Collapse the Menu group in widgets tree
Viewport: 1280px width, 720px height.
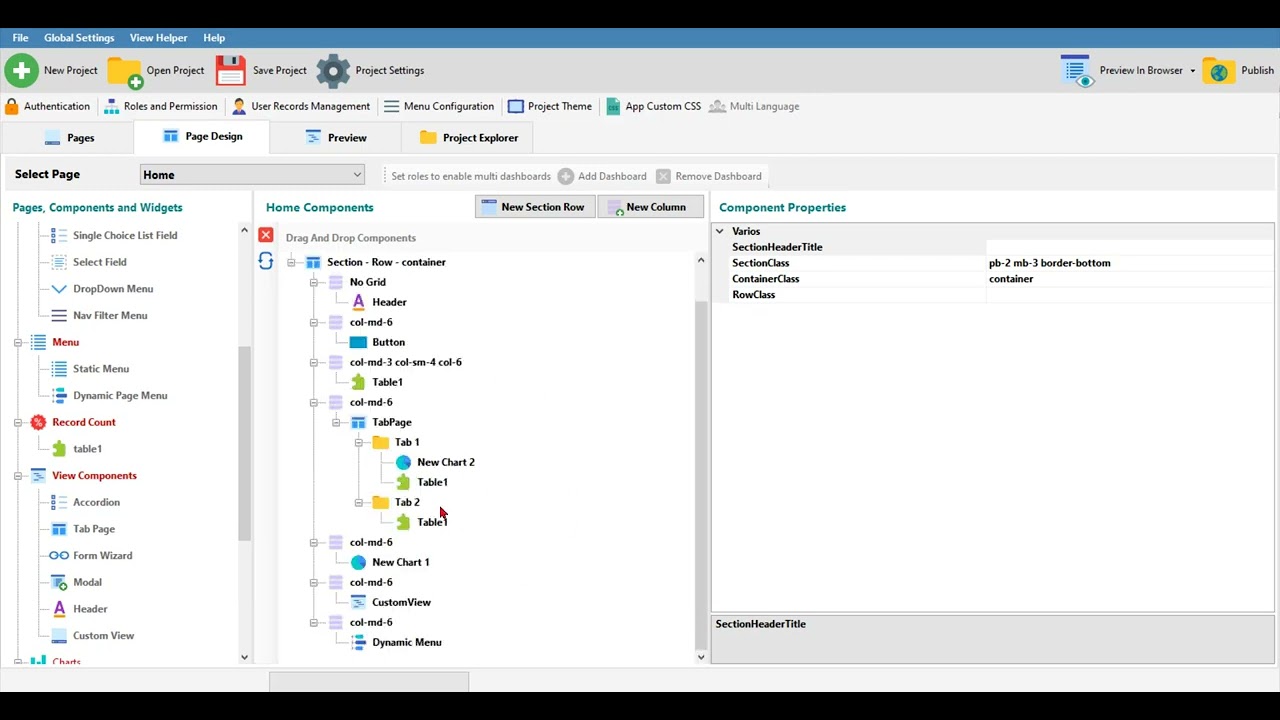click(17, 342)
